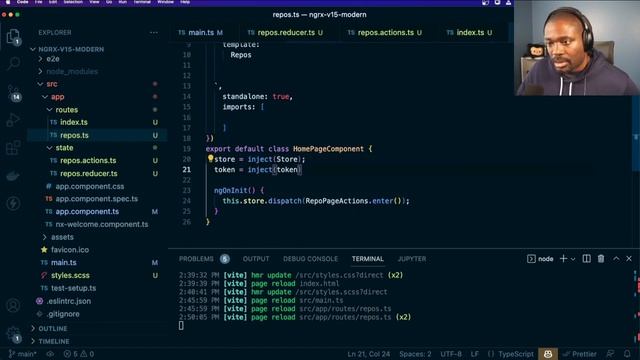Open the Extensions view

[x=13, y=148]
